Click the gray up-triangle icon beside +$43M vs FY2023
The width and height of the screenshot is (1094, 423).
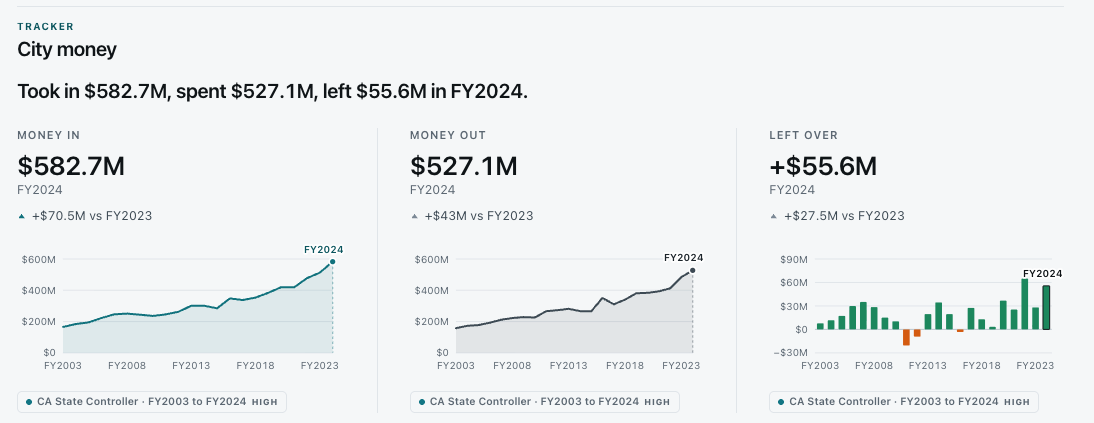(x=414, y=216)
